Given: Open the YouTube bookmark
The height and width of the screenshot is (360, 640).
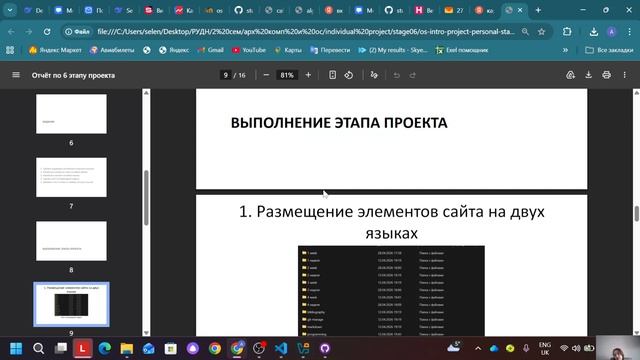Looking at the screenshot, I should 249,50.
